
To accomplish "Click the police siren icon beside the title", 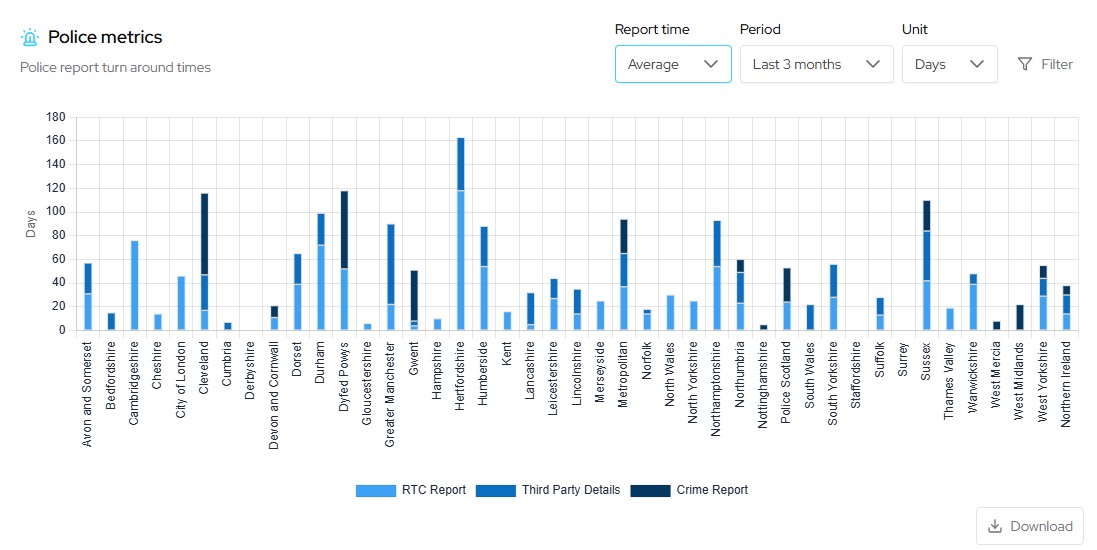I will pyautogui.click(x=30, y=38).
